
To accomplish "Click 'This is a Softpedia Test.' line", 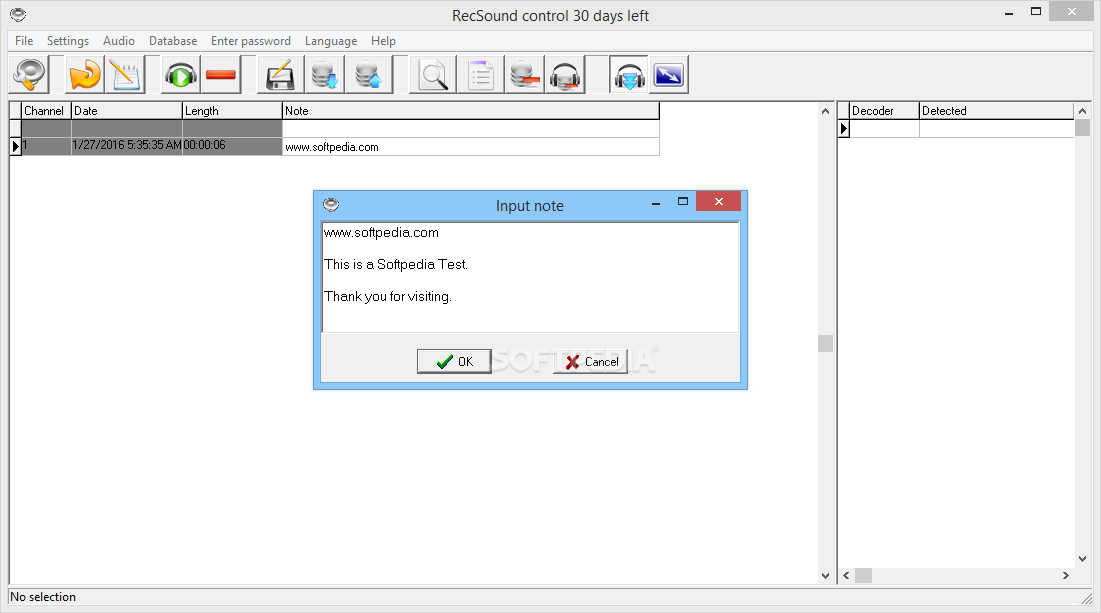I will (x=395, y=265).
